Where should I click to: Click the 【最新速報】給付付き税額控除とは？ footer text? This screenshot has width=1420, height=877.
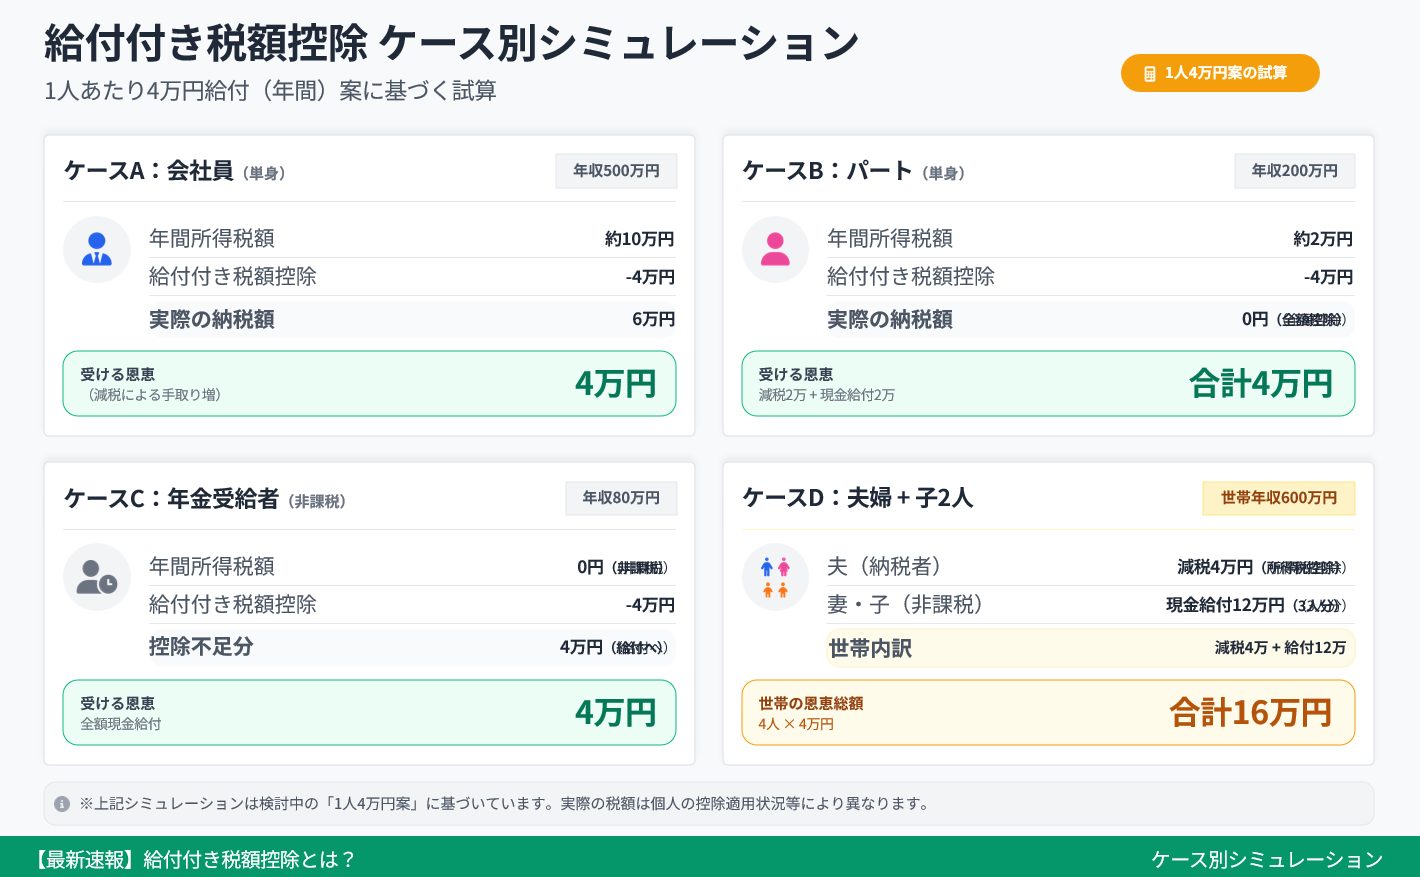pyautogui.click(x=193, y=859)
